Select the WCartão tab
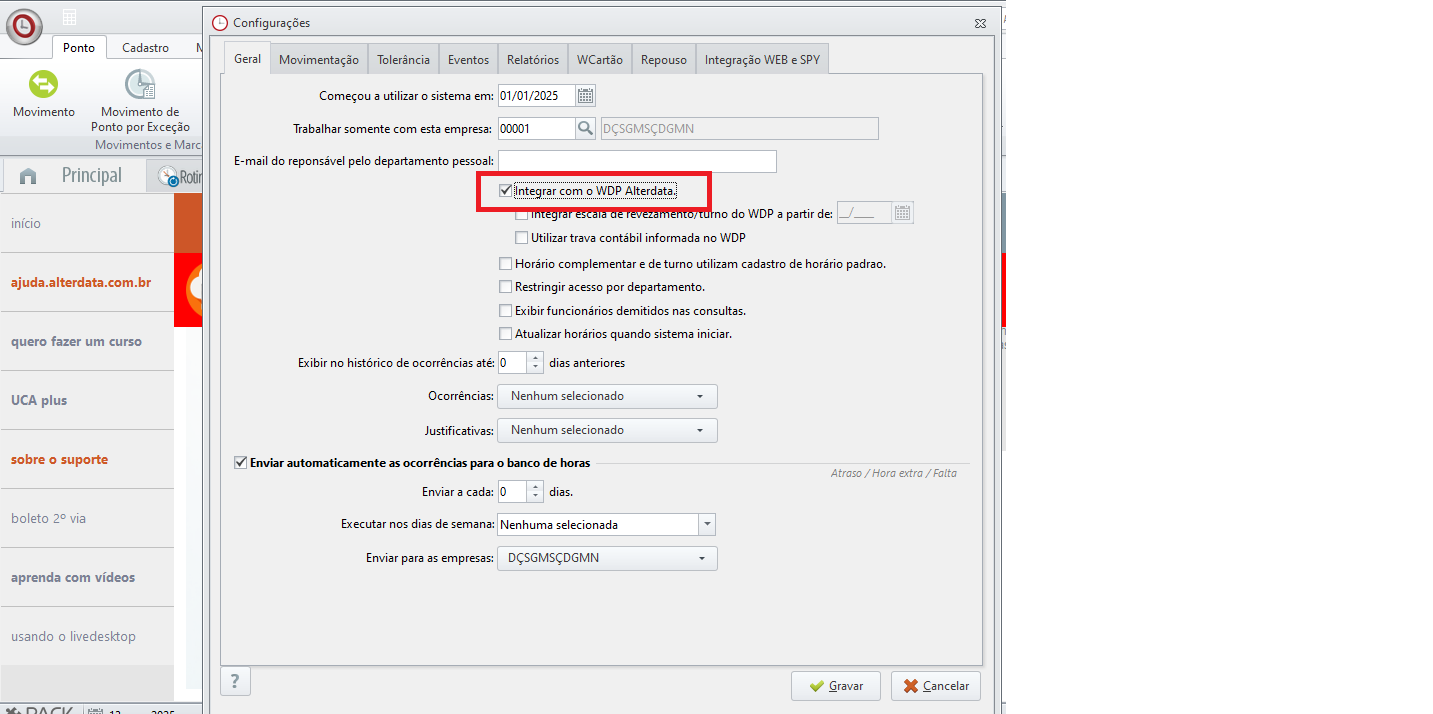1433x714 pixels. click(x=600, y=59)
